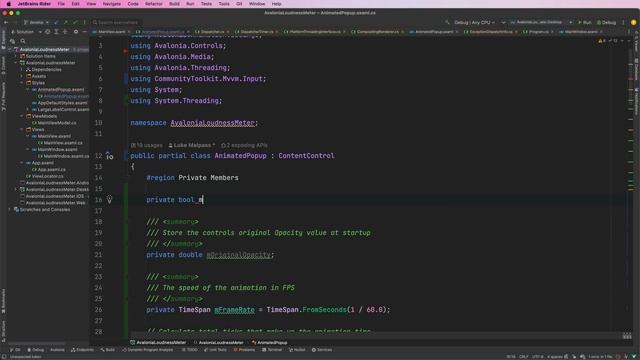Click the locate file target icon
This screenshot has width=640, height=360.
coord(47,31)
